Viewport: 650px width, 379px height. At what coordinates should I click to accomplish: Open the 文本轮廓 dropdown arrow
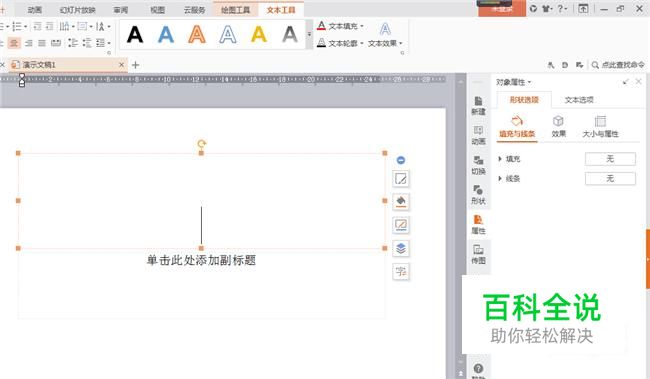click(x=362, y=43)
